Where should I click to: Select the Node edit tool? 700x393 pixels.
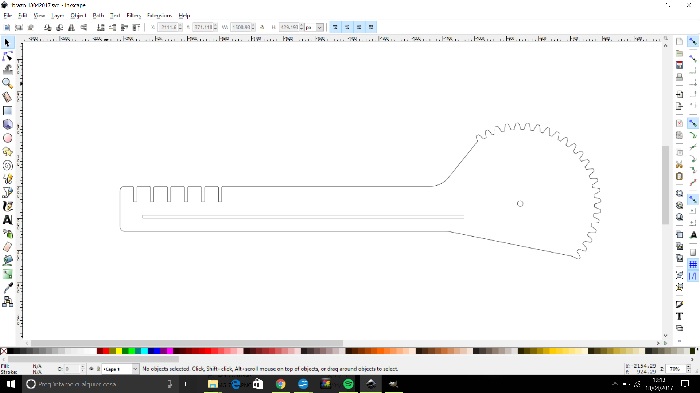click(x=7, y=56)
